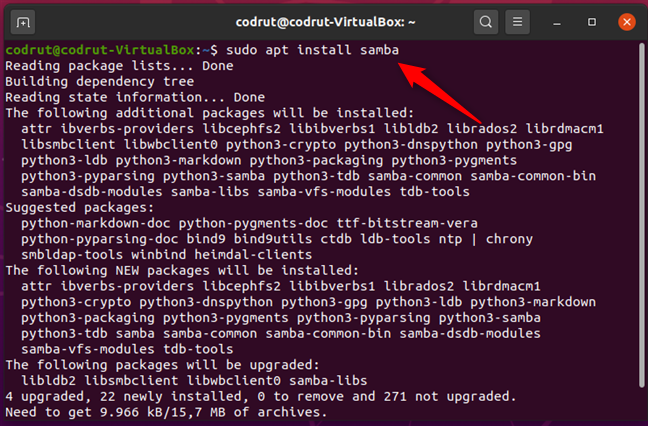The image size is (648, 426).
Task: Click 'Building dependency tree' line
Action: [100, 81]
